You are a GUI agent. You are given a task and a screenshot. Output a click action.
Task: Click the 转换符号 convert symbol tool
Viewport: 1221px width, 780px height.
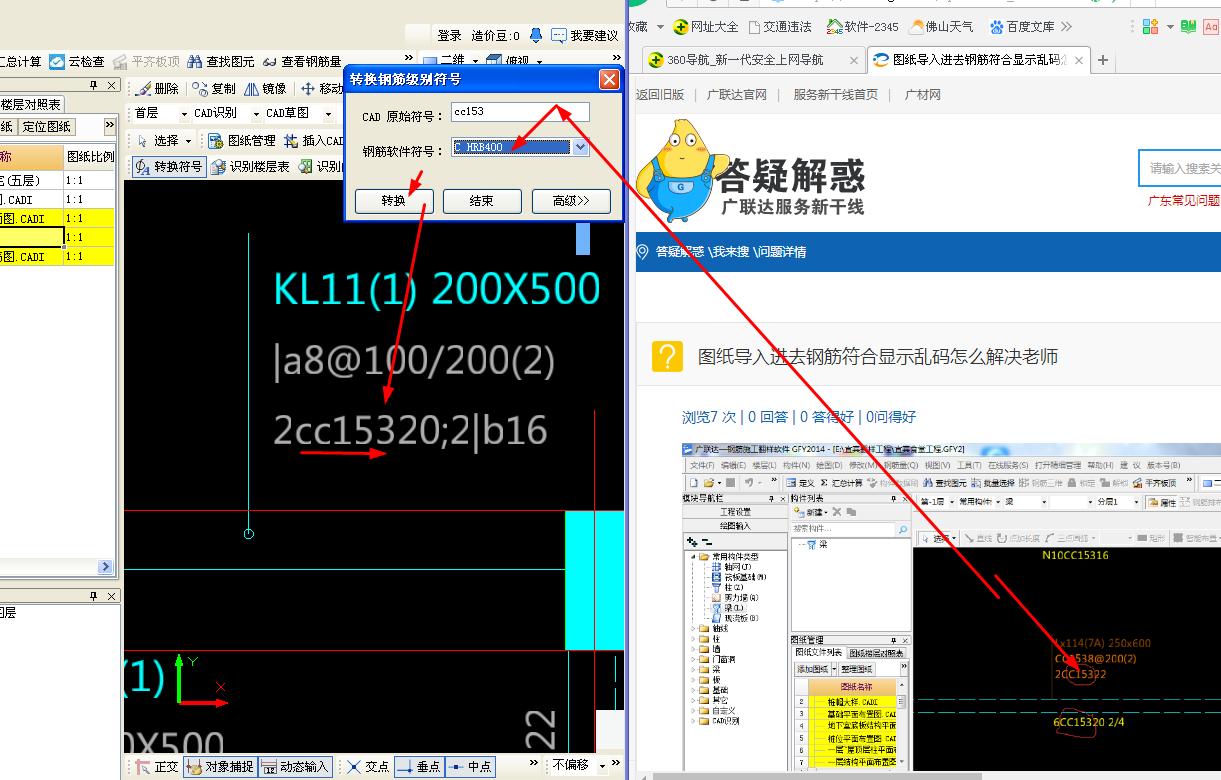point(168,167)
